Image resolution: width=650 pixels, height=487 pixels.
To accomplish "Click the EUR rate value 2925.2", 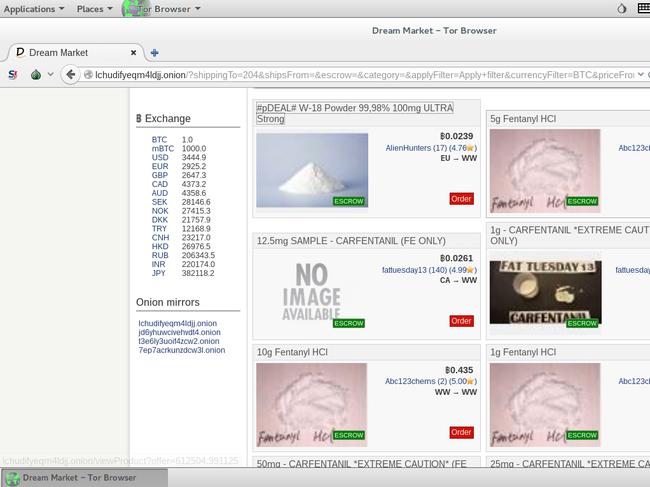I will coord(194,166).
